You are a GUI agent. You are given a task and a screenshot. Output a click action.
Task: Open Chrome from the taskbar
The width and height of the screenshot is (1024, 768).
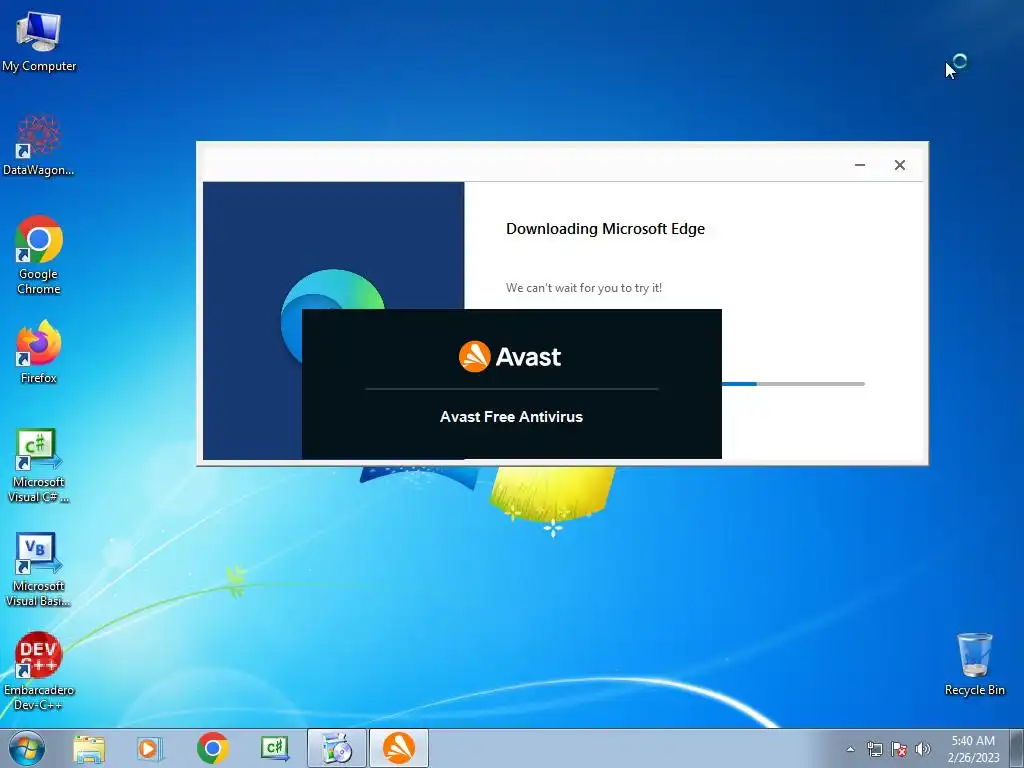(x=212, y=748)
